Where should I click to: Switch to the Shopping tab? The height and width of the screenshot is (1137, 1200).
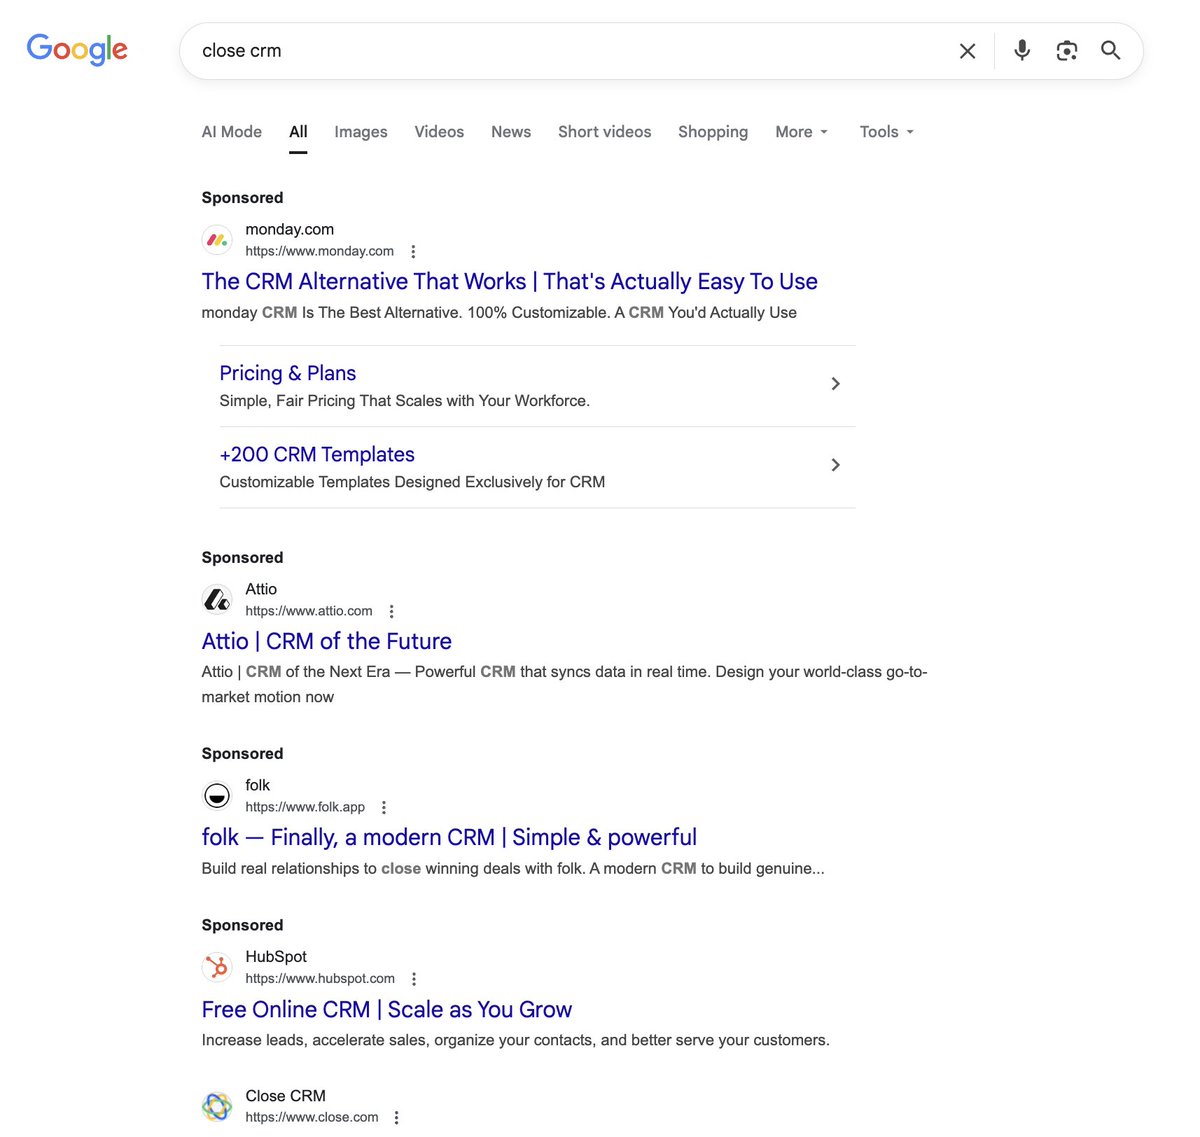713,132
